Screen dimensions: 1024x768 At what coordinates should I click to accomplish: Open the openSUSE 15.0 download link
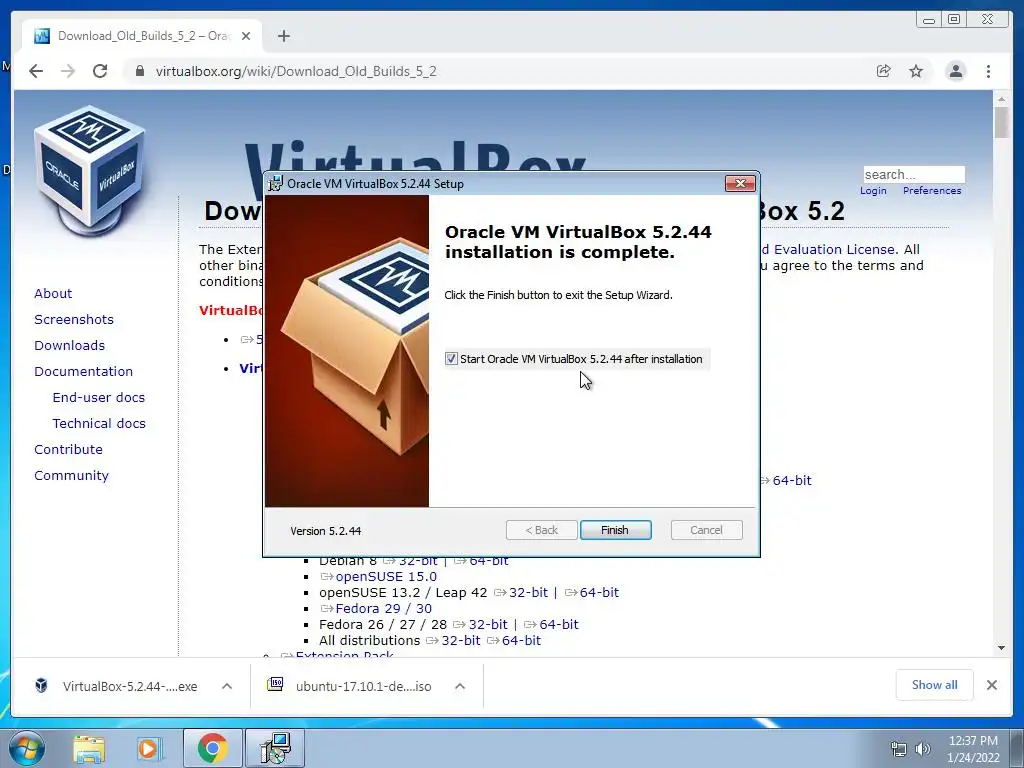386,577
